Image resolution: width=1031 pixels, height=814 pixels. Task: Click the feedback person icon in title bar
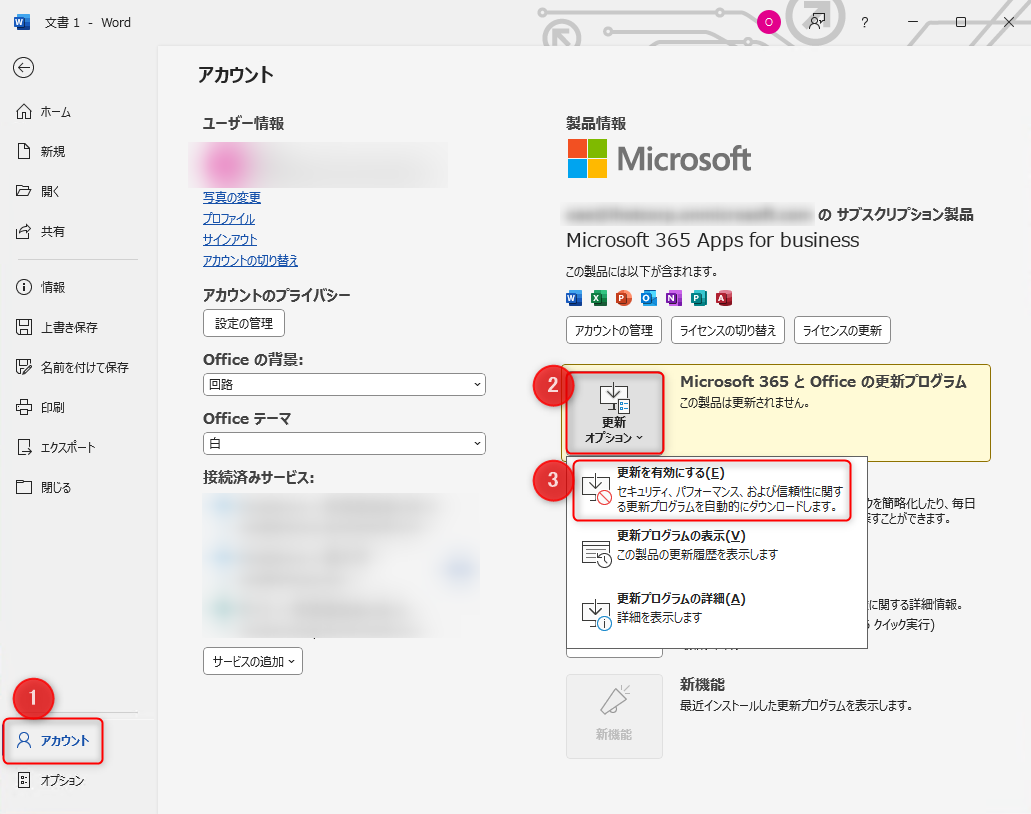point(817,22)
